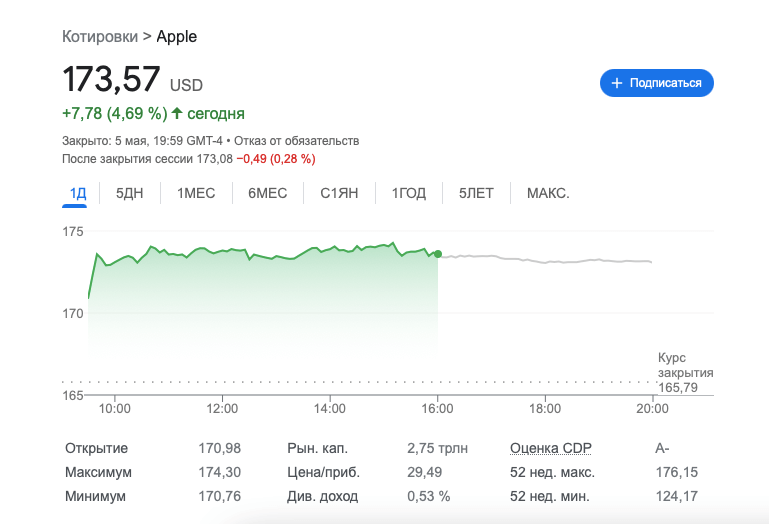Click the 14:00 time axis label
This screenshot has width=769, height=524.
330,409
